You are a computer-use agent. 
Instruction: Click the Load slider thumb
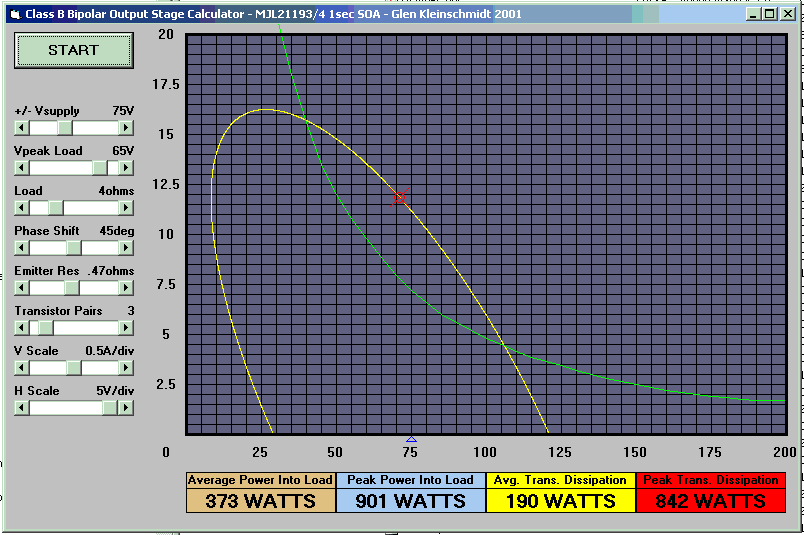[56, 208]
